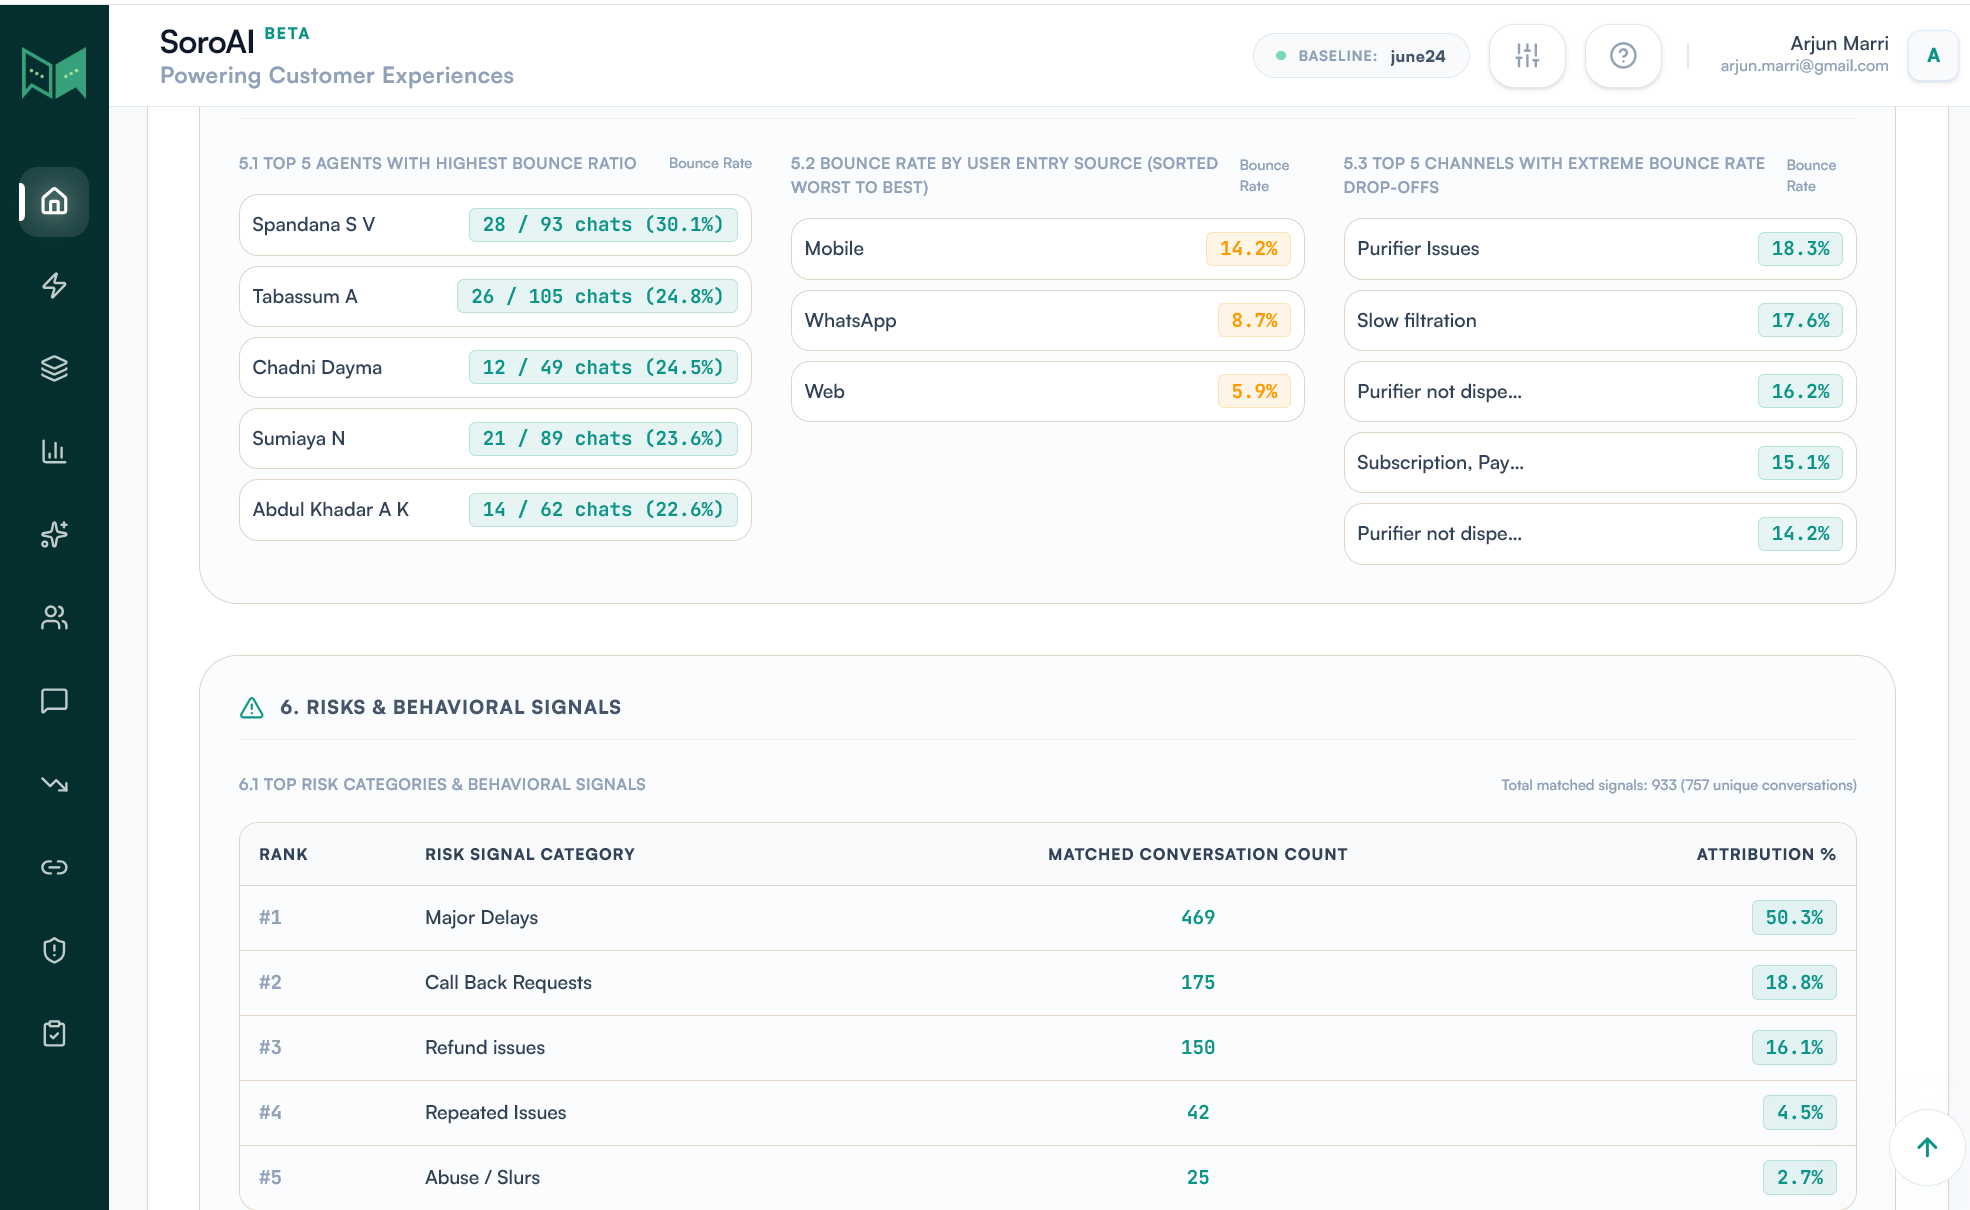The height and width of the screenshot is (1210, 1970).
Task: Click the 469 matched conversation count
Action: tap(1198, 918)
